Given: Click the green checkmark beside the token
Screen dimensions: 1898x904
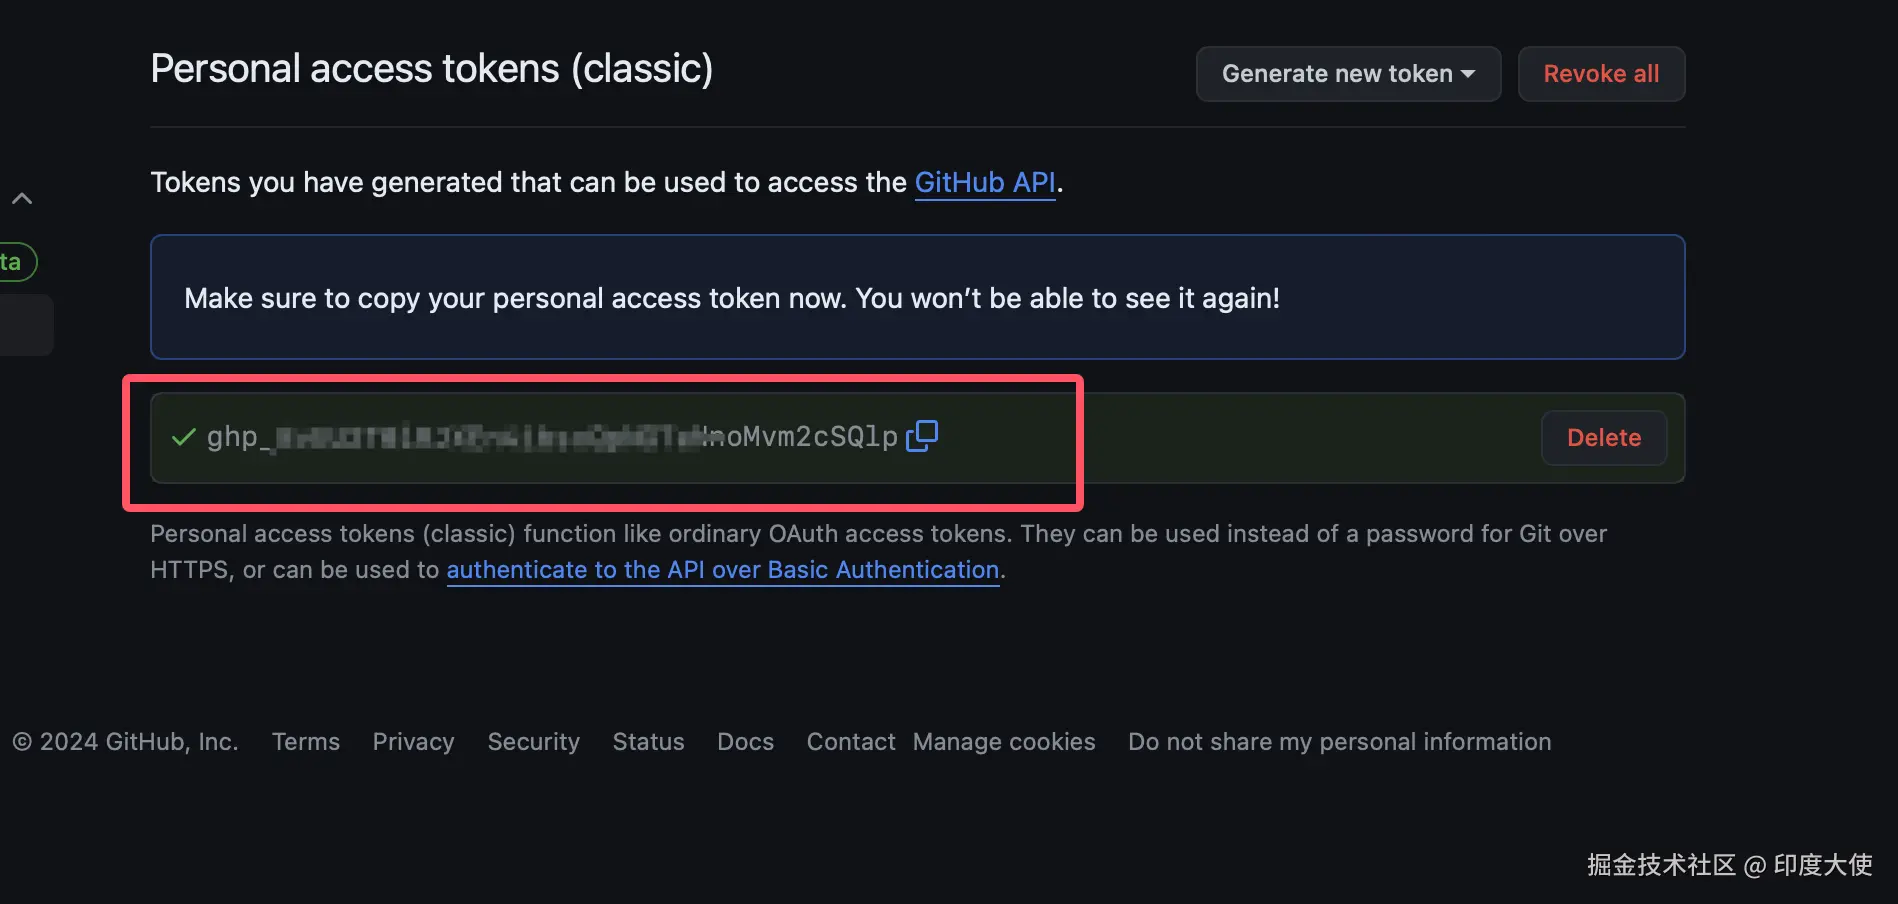Looking at the screenshot, I should [x=183, y=437].
